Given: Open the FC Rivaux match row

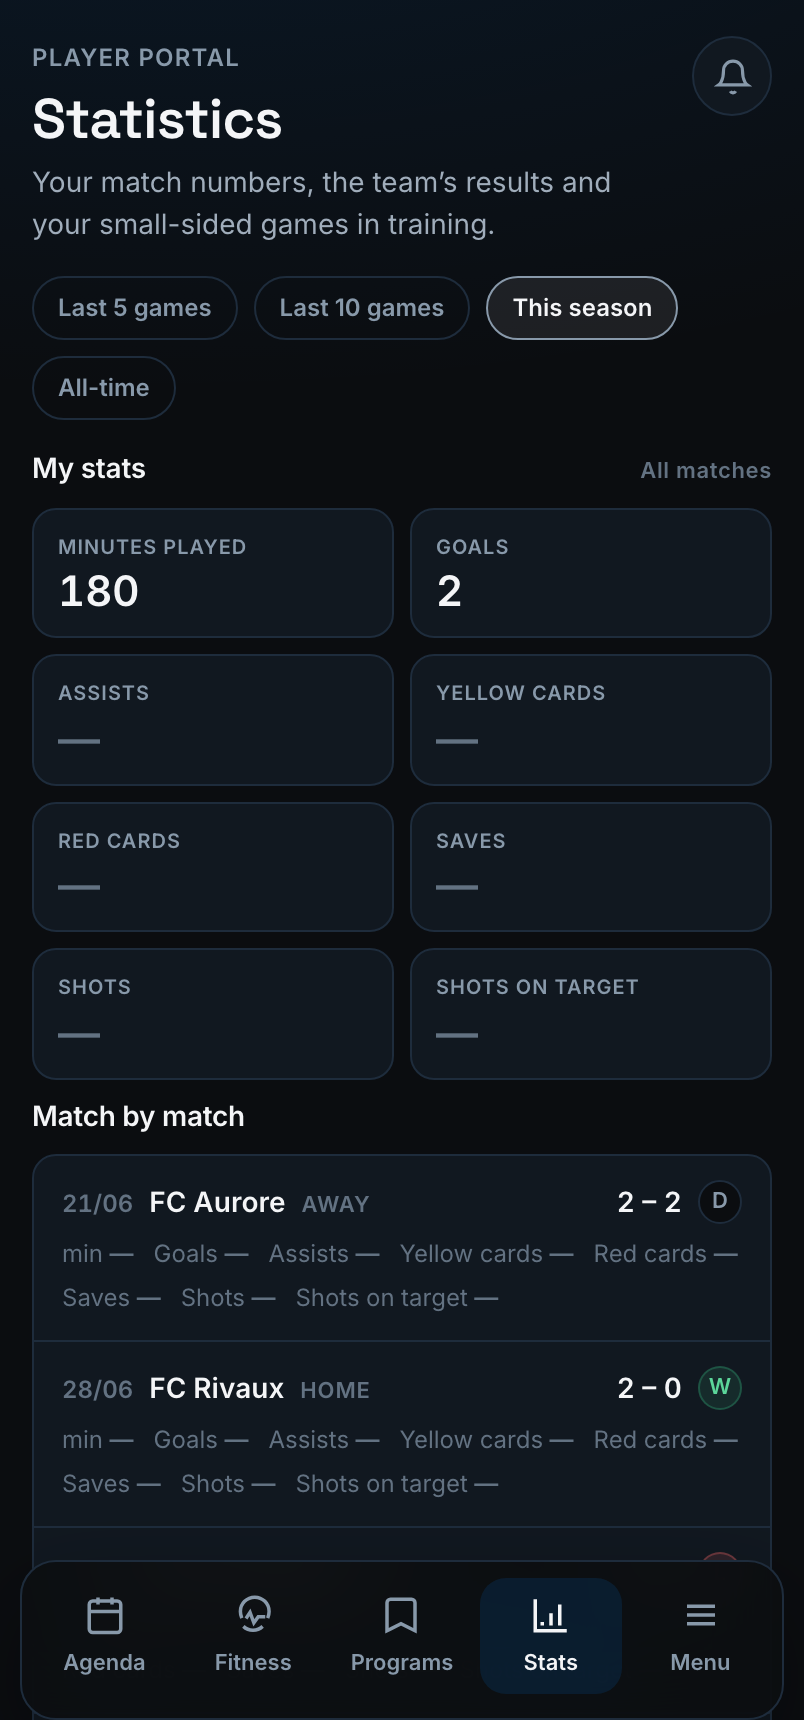Looking at the screenshot, I should click(x=402, y=1434).
